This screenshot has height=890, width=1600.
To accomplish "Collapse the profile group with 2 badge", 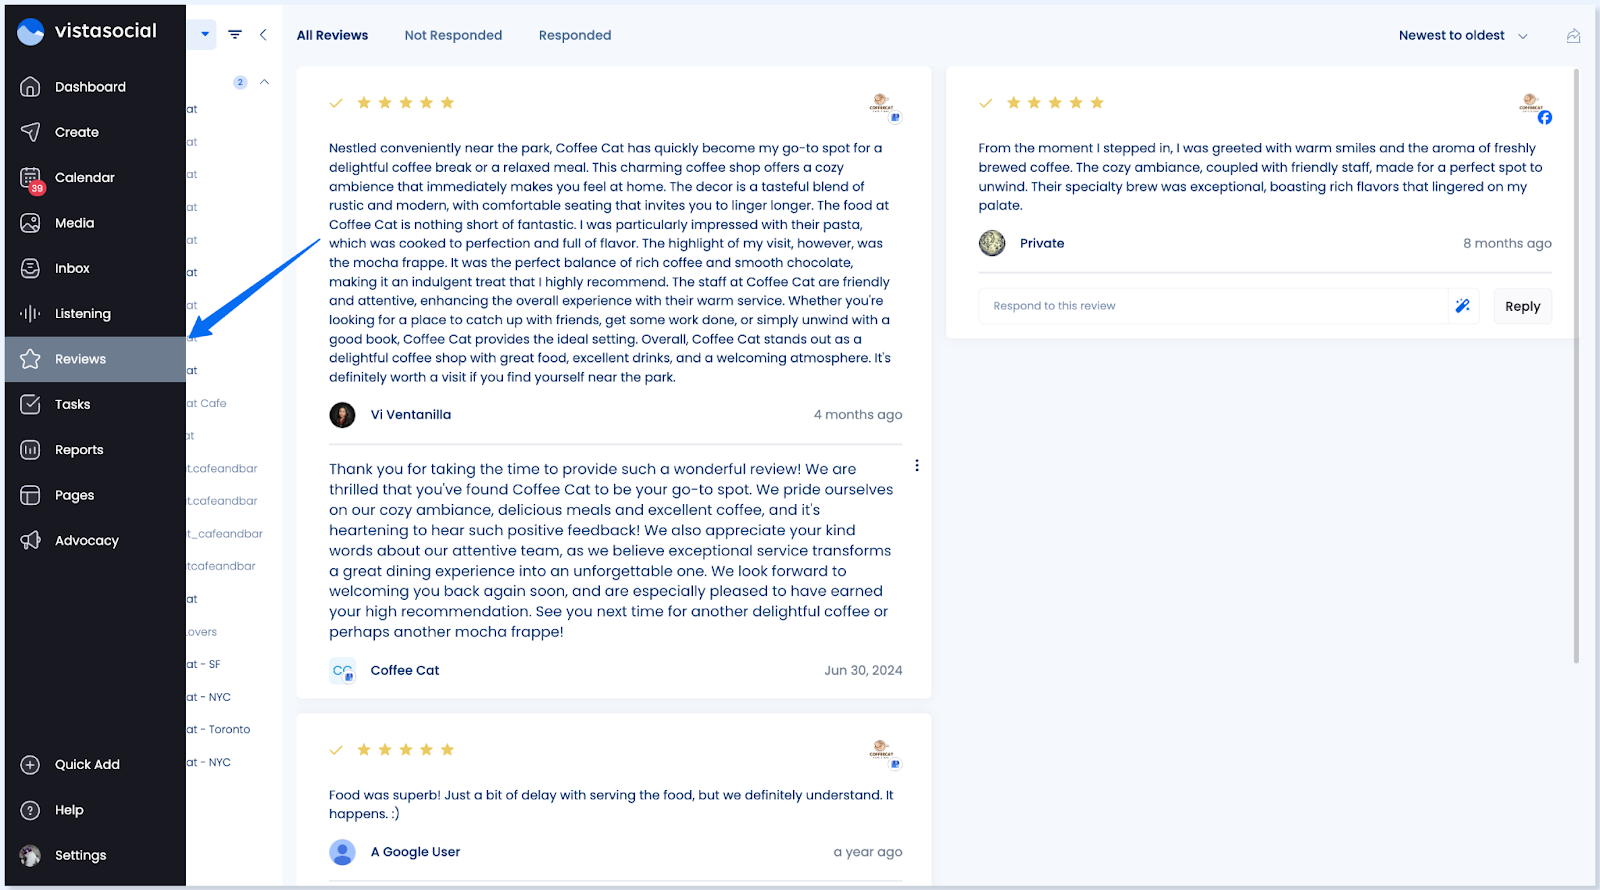I will pos(264,82).
